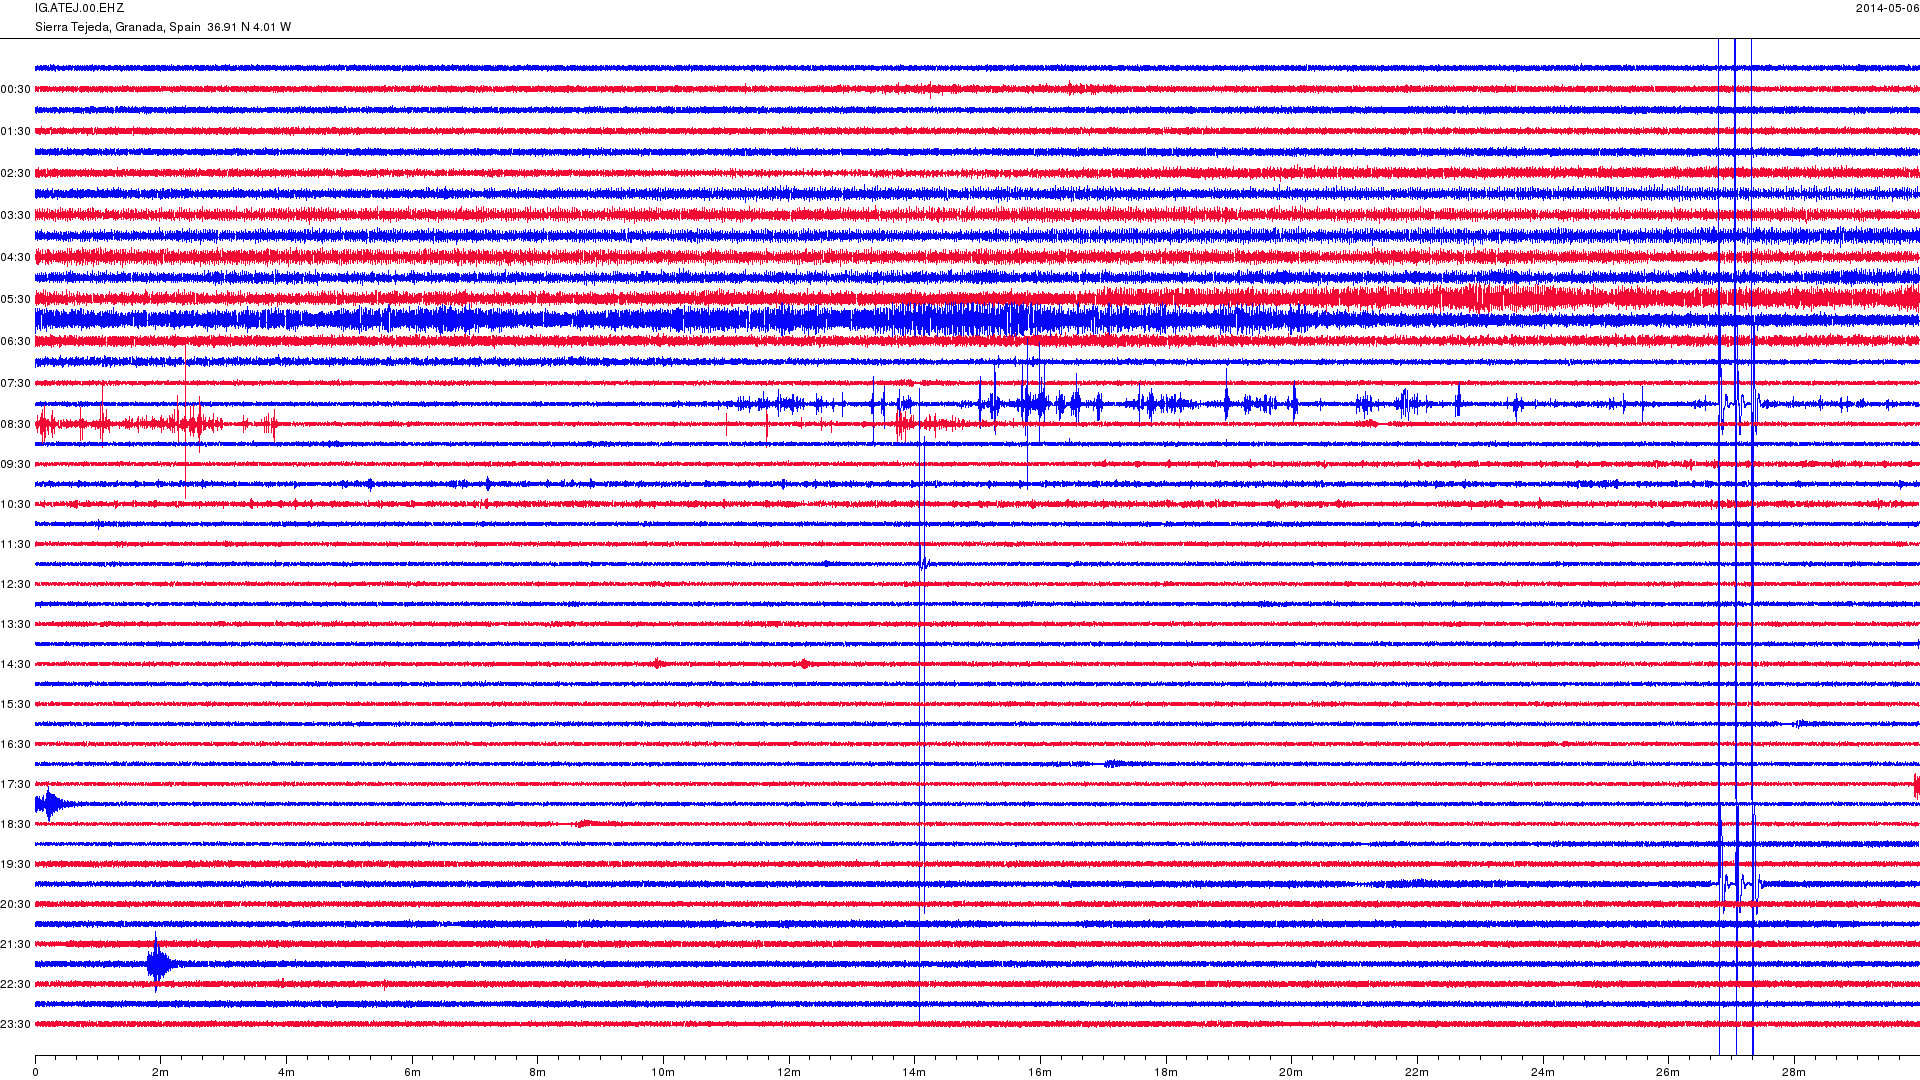Click the 05:30 time label
Screen dimensions: 1920x1080
coord(15,299)
